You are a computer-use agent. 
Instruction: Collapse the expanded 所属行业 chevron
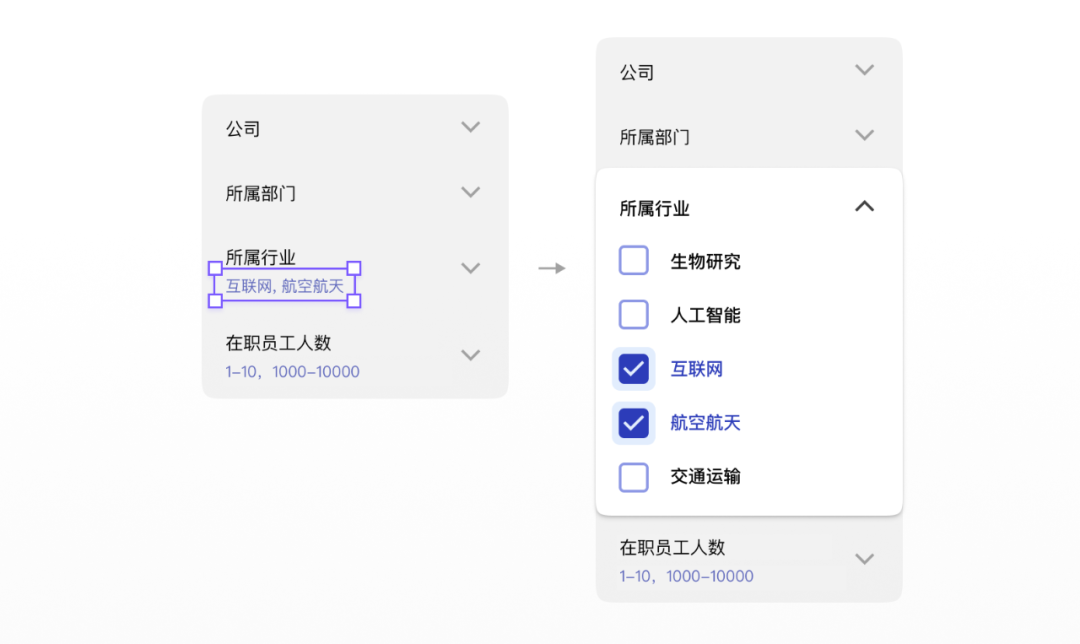coord(865,207)
